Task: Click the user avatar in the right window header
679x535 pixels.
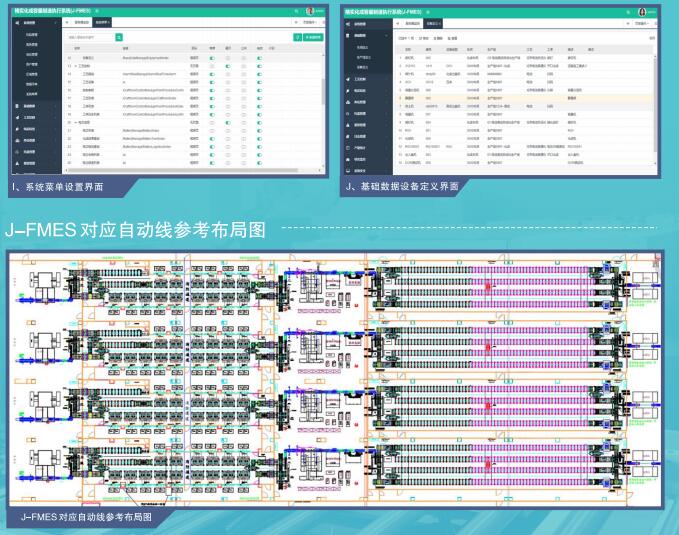Action: click(x=642, y=11)
